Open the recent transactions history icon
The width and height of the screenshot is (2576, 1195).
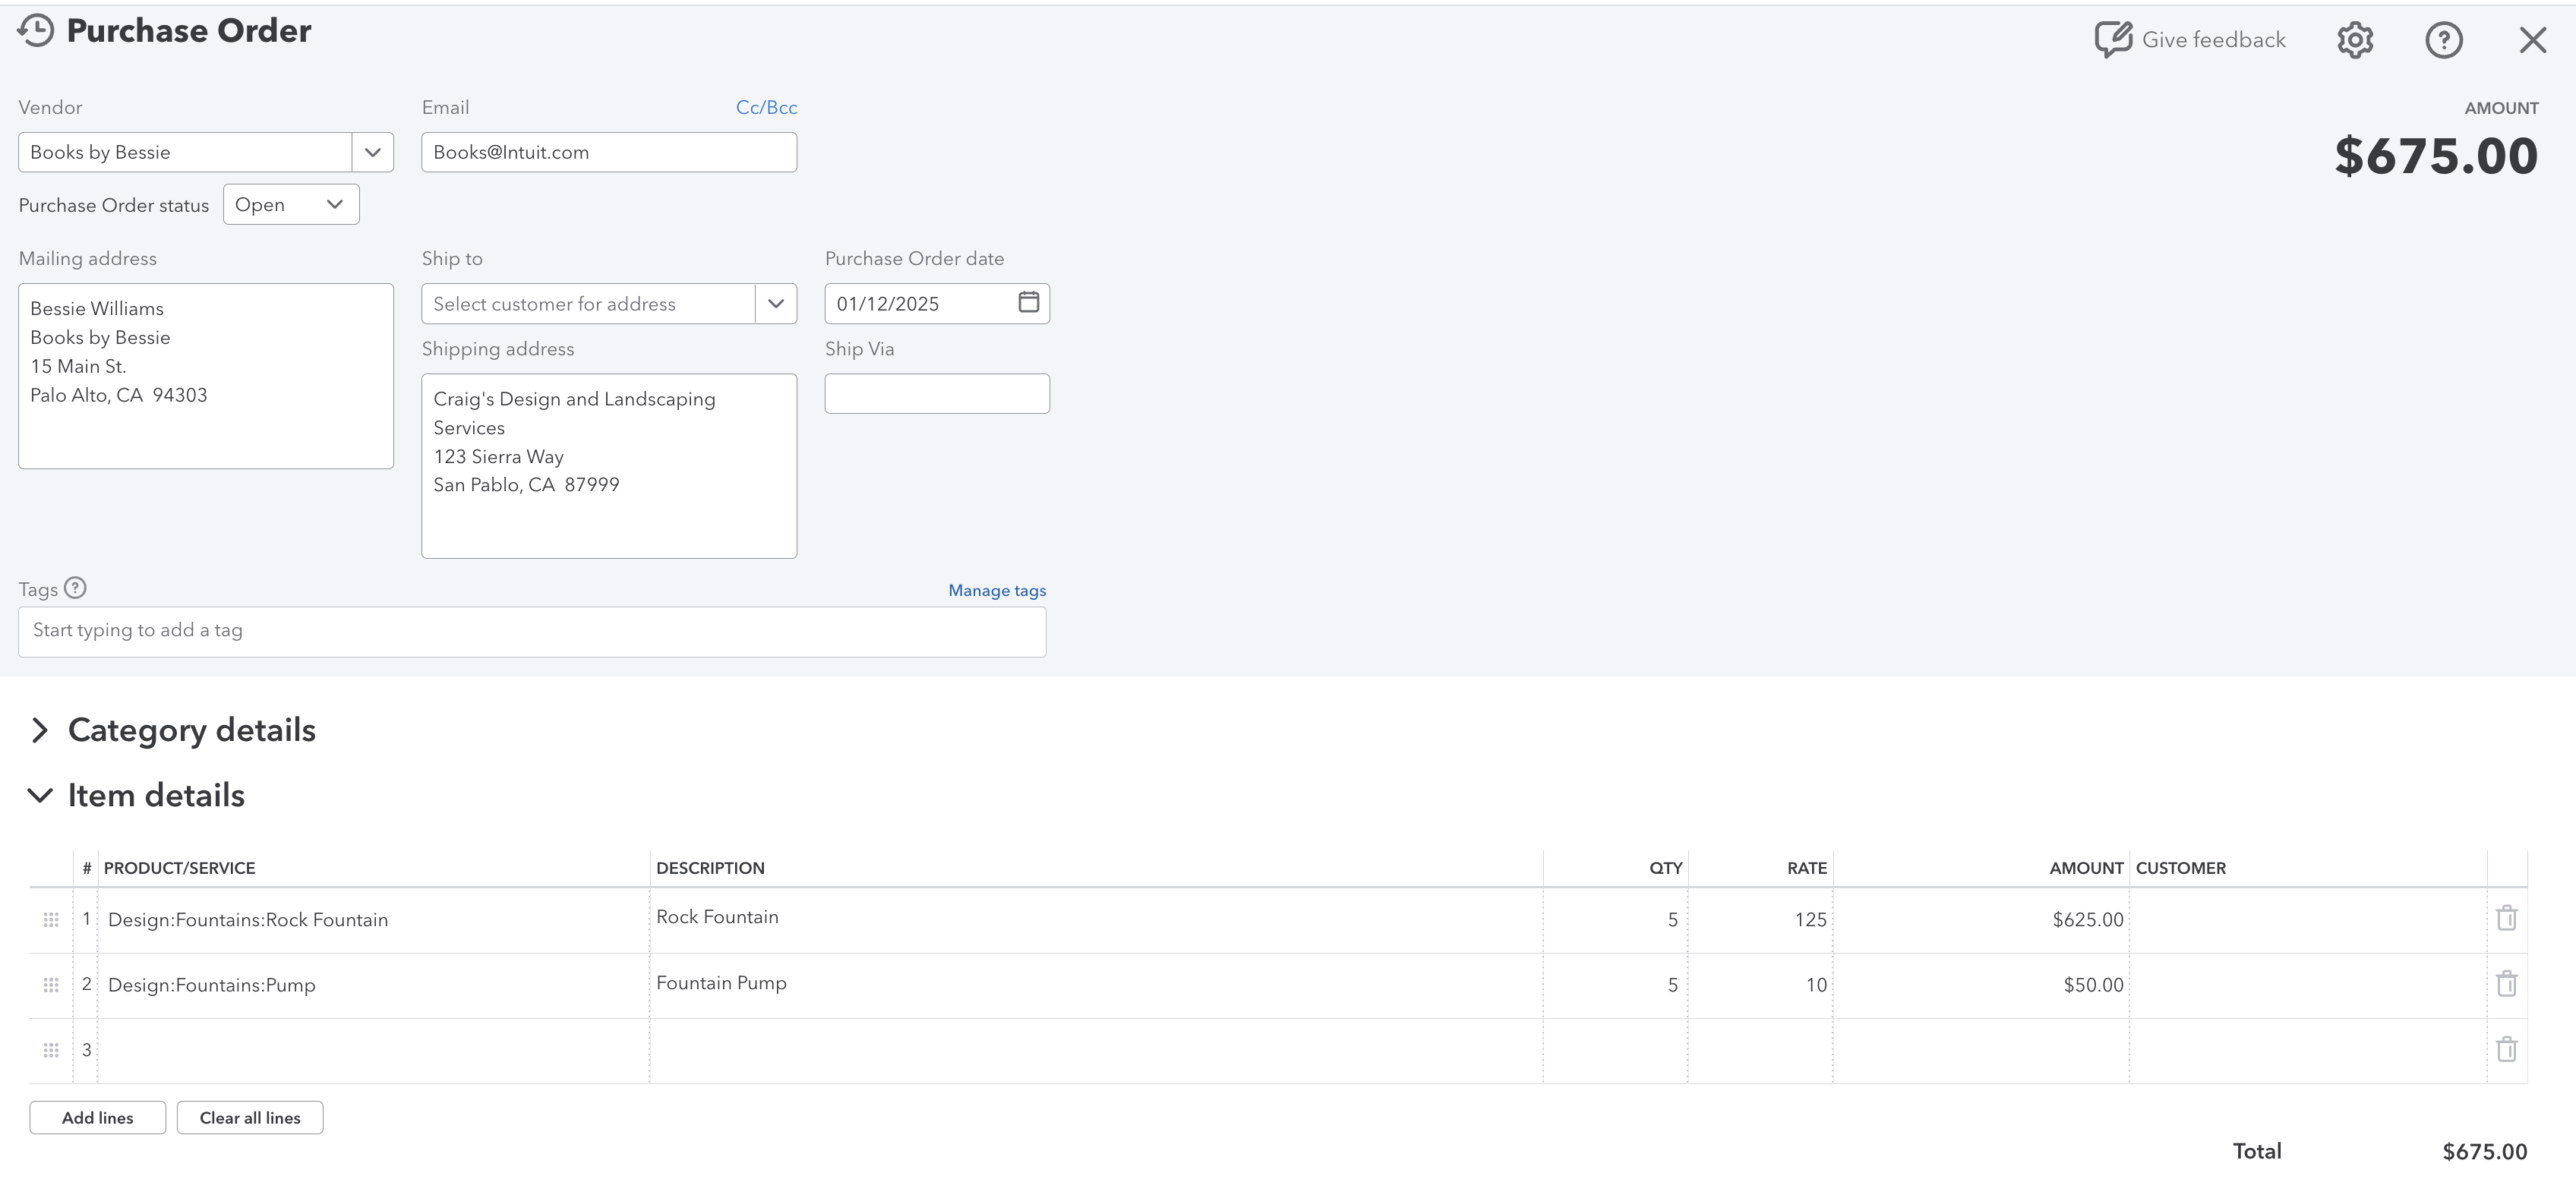[36, 30]
